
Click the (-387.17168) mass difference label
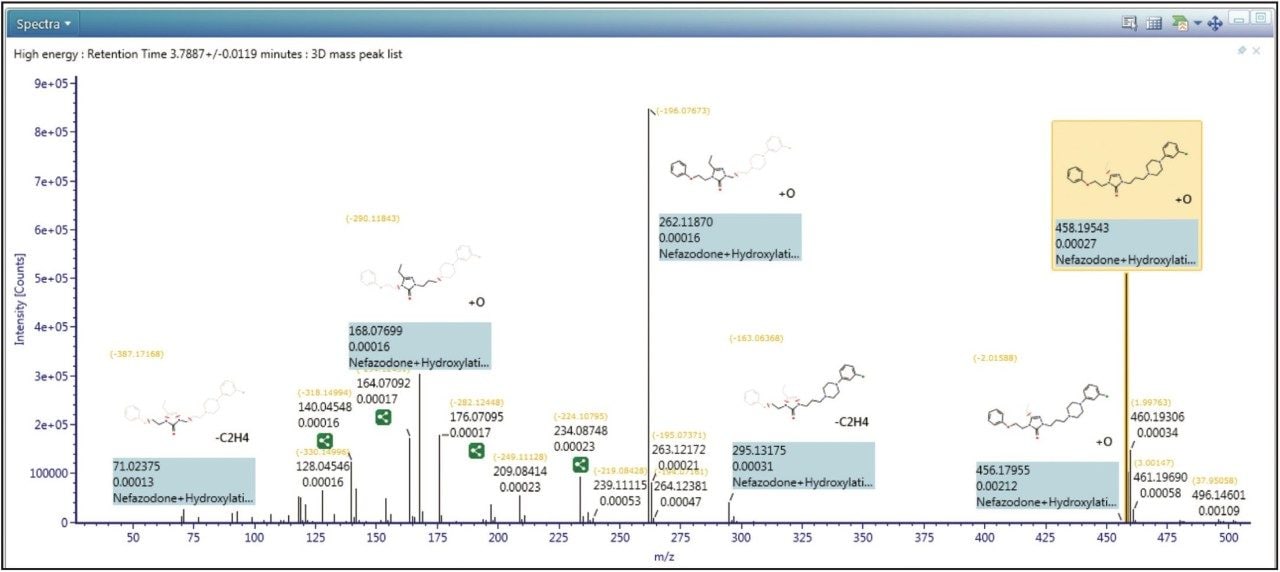[x=136, y=354]
